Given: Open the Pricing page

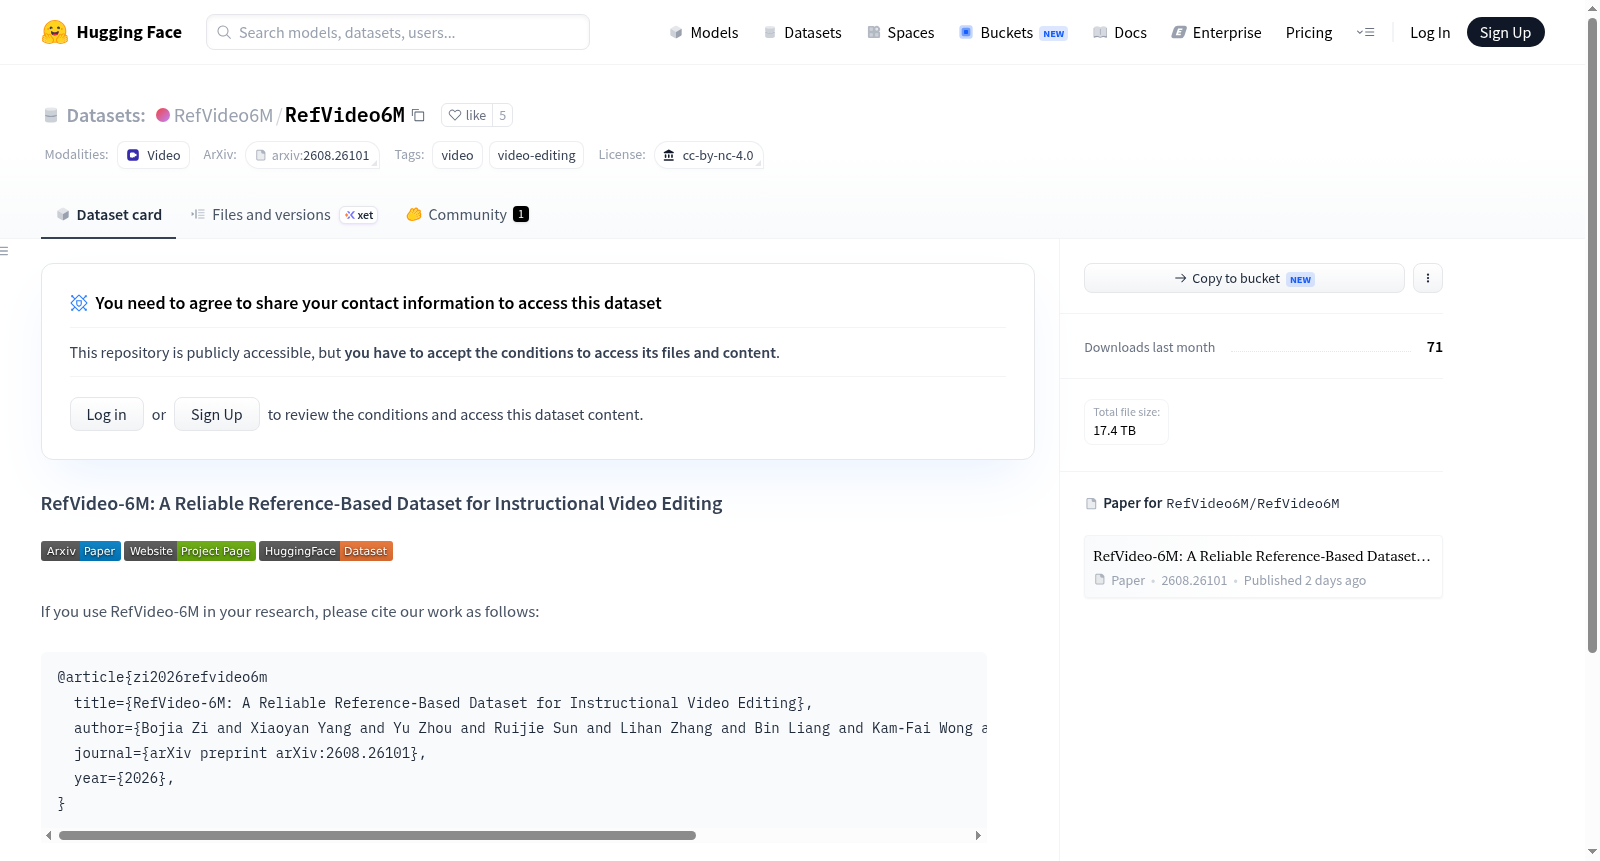Looking at the screenshot, I should tap(1309, 32).
